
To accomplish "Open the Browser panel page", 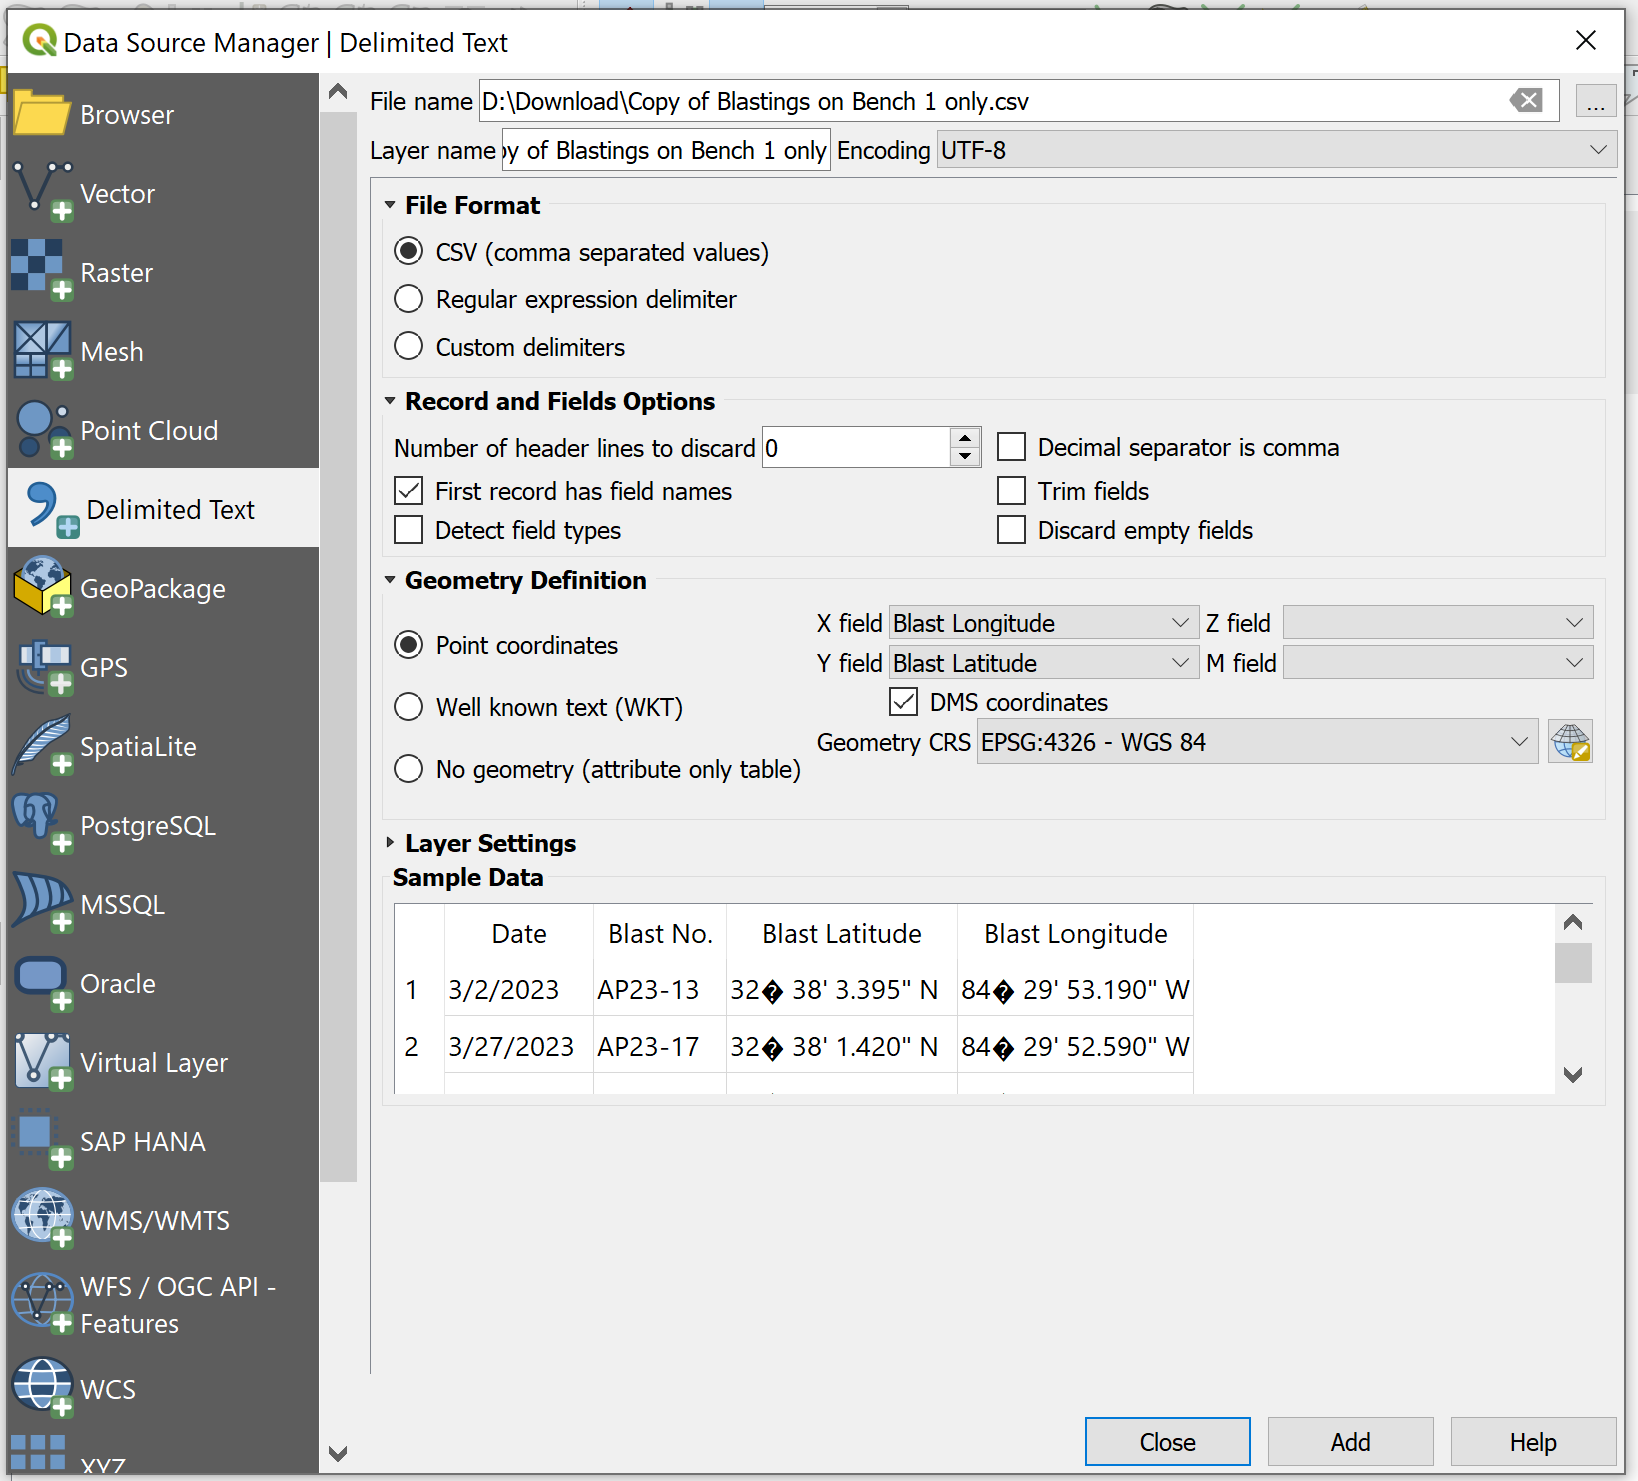I will click(127, 114).
